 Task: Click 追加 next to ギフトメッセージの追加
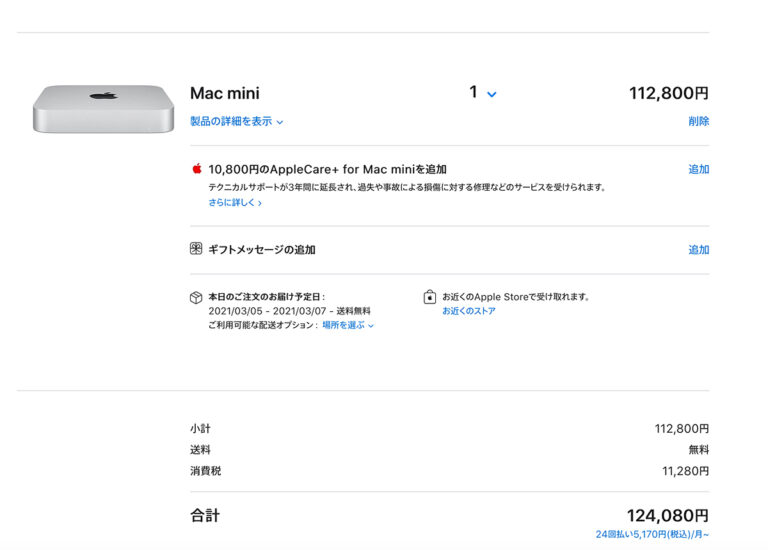[698, 250]
